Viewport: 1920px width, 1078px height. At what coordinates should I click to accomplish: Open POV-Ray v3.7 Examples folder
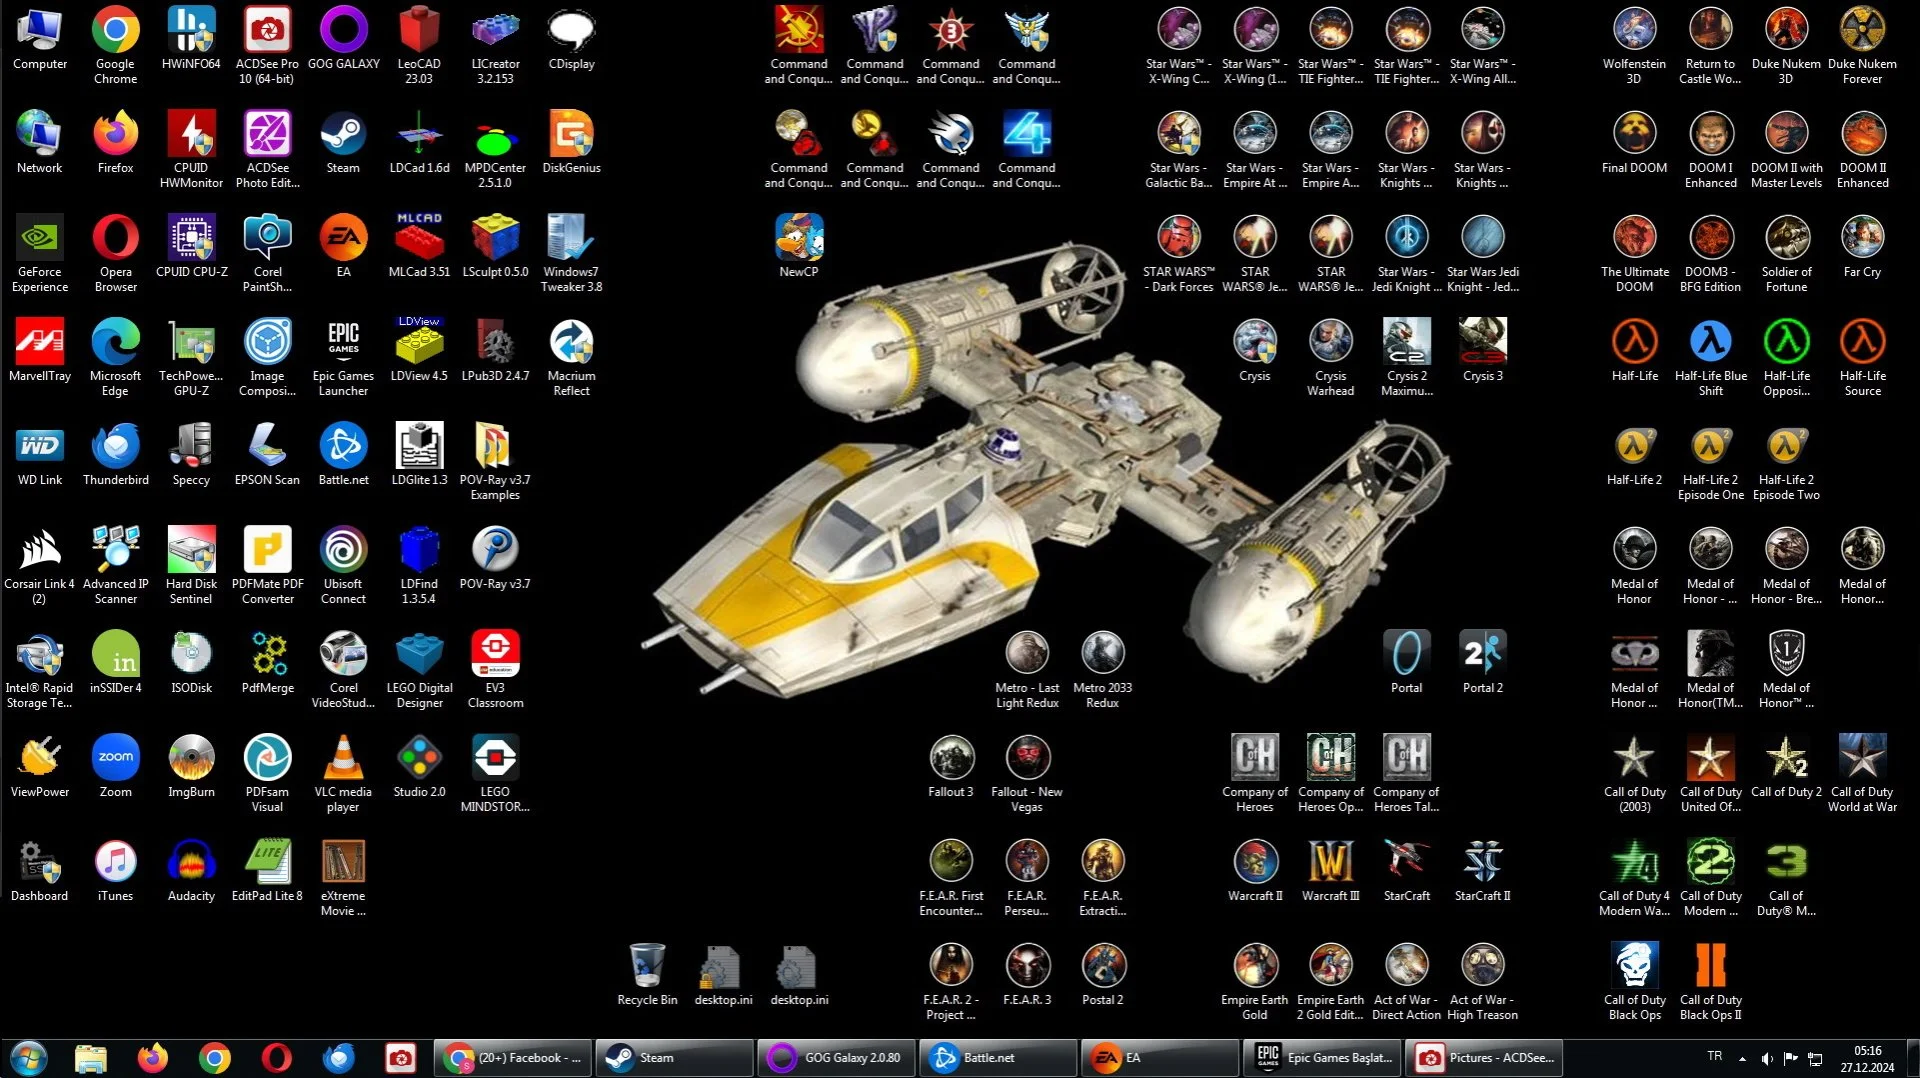[495, 461]
